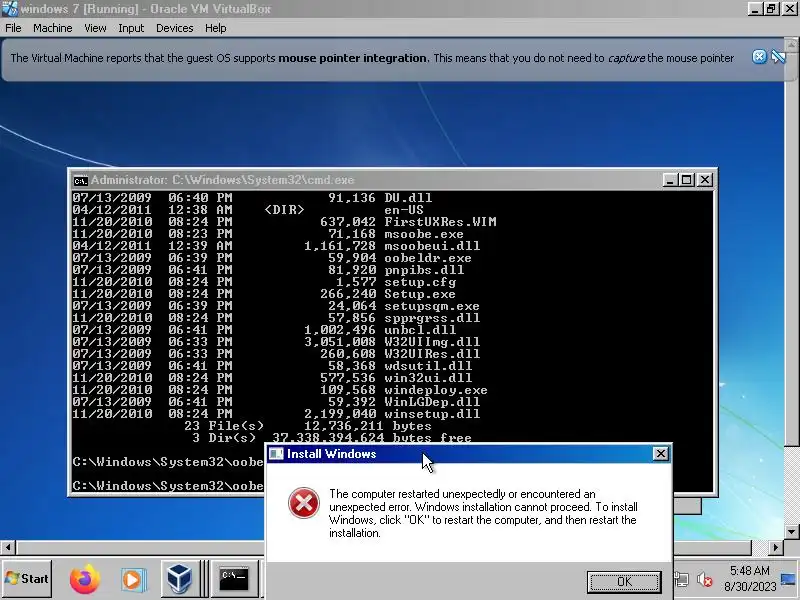
Task: Click the en-US directory entry
Action: (248, 210)
